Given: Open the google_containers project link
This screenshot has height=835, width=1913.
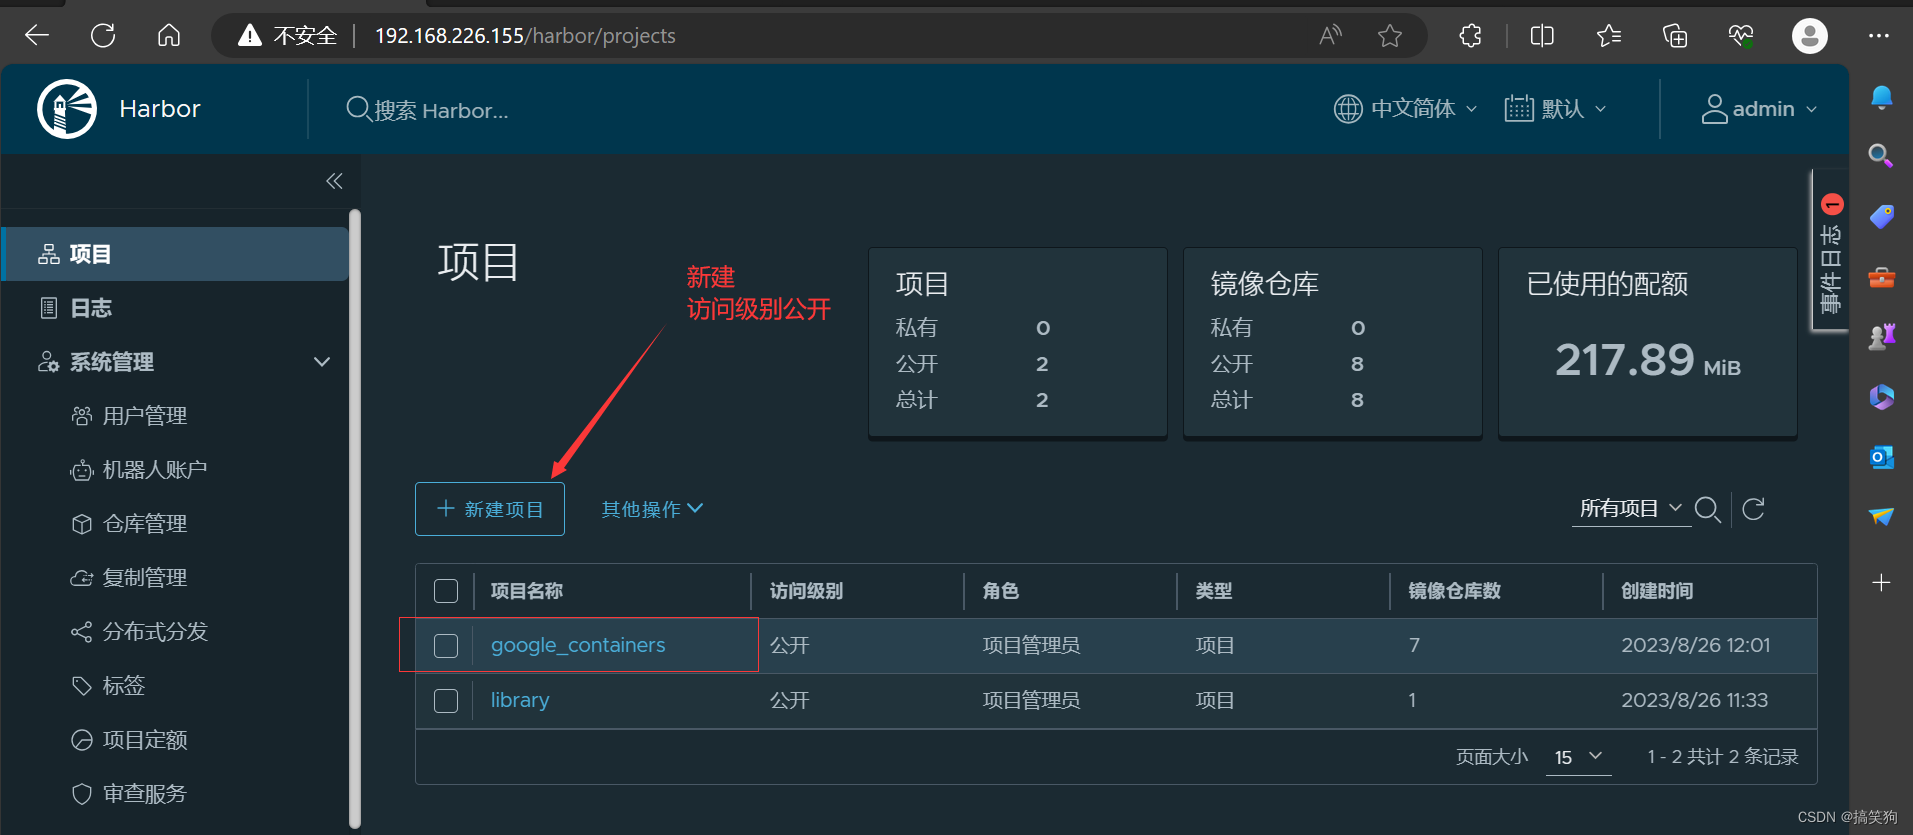Looking at the screenshot, I should 578,645.
